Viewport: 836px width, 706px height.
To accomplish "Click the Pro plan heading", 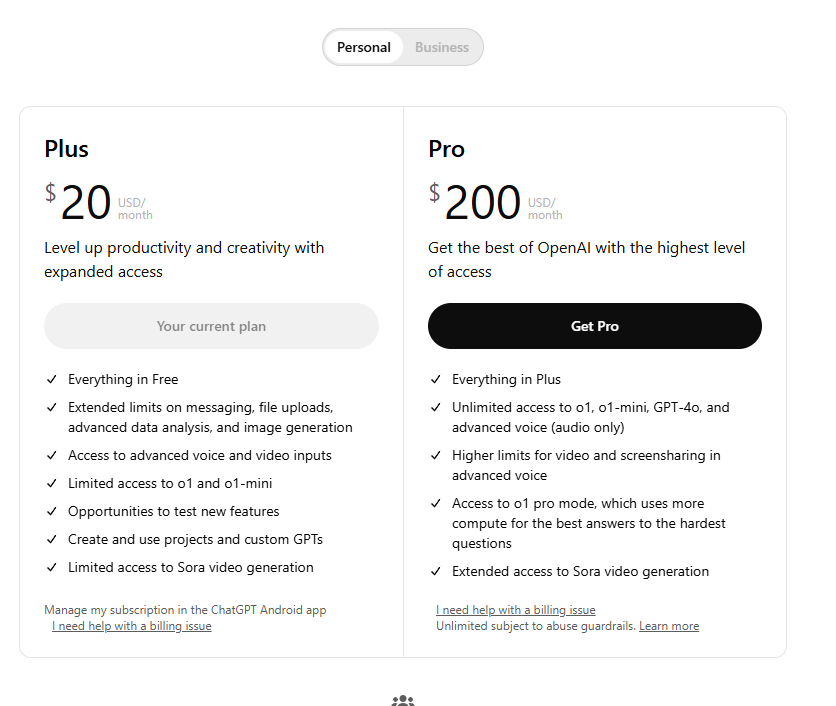I will coord(446,149).
